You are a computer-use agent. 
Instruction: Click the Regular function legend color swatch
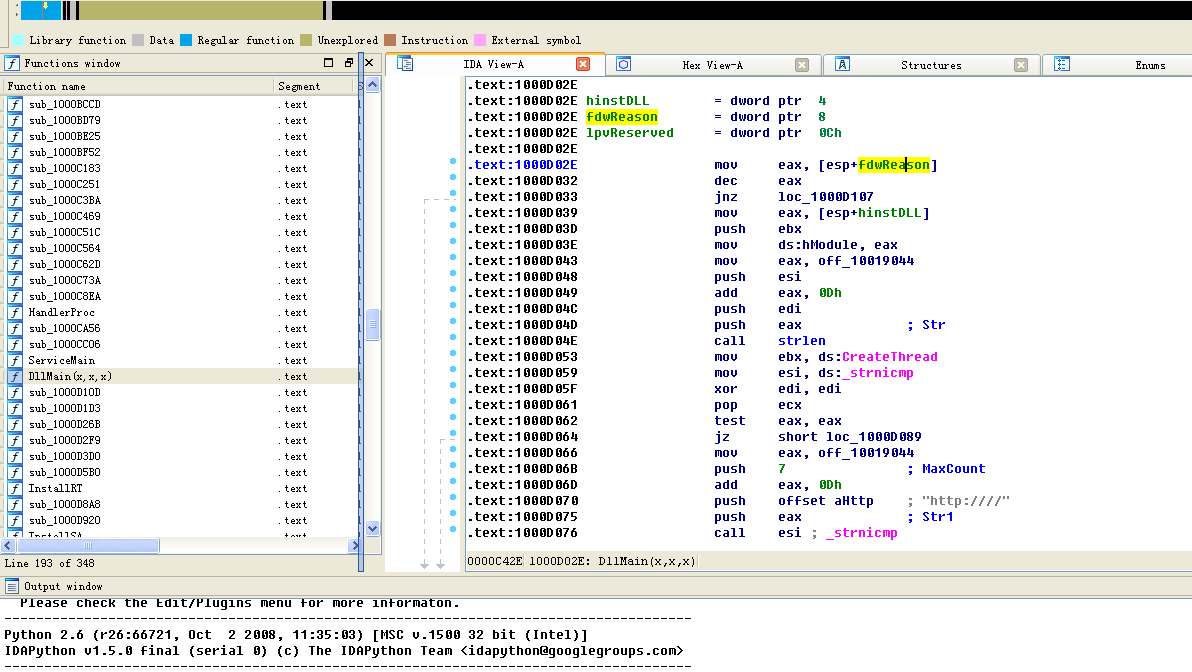click(185, 40)
